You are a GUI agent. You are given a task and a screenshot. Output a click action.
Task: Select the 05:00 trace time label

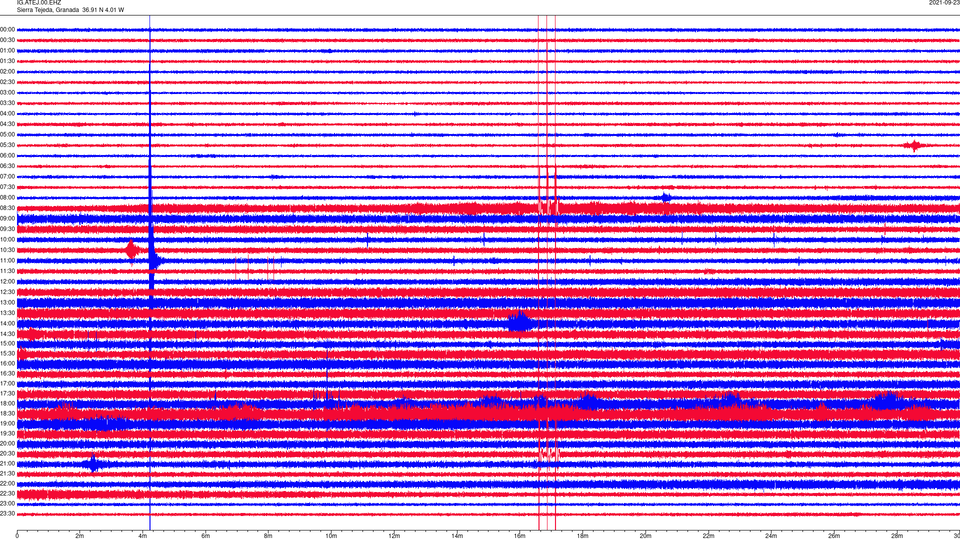(7, 135)
